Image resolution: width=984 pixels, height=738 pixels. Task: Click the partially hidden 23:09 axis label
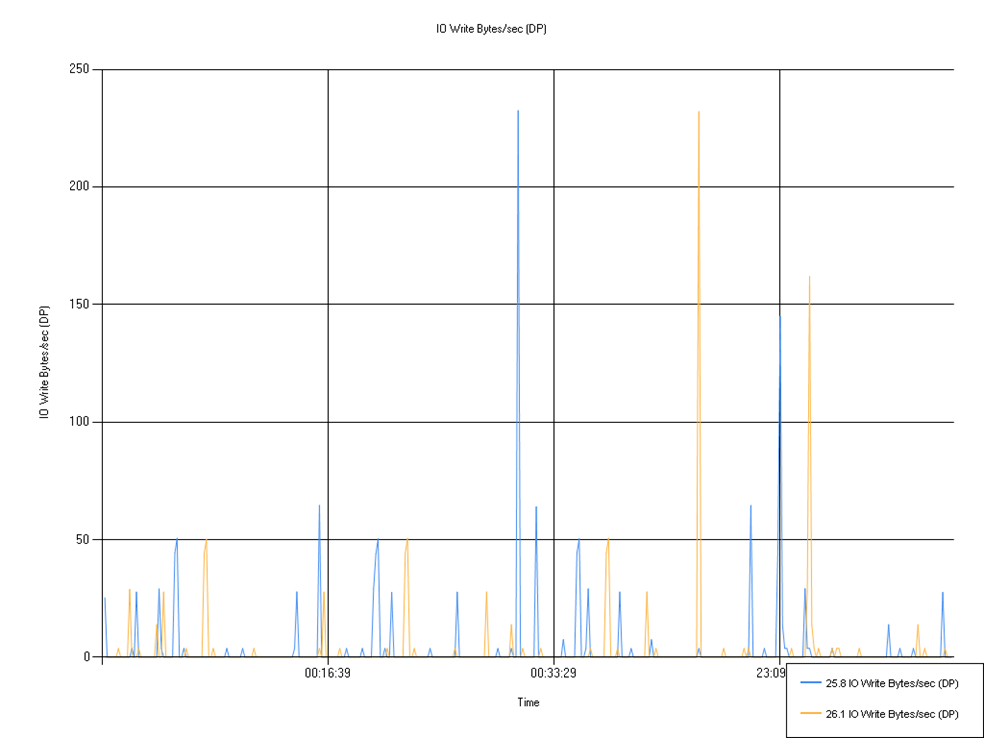pos(771,671)
